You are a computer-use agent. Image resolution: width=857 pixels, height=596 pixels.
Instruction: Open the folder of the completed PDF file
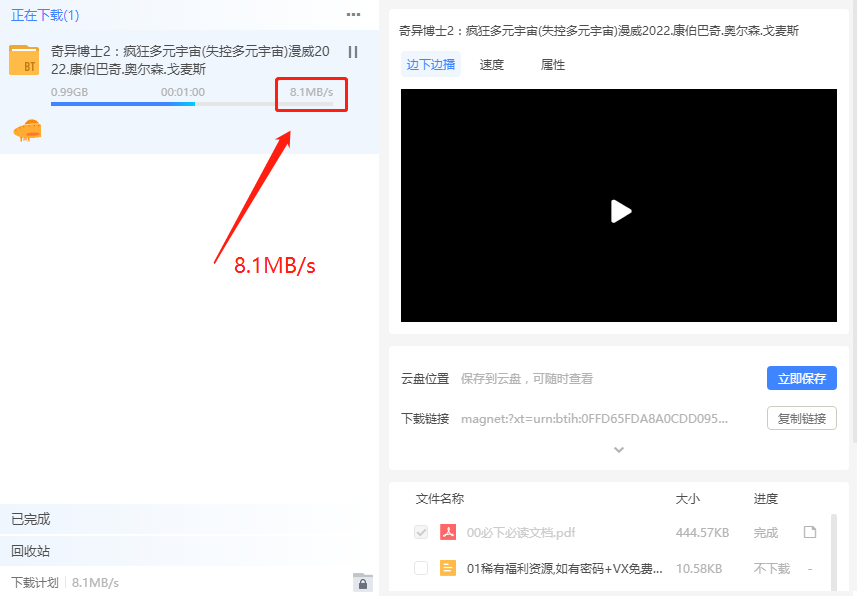810,532
